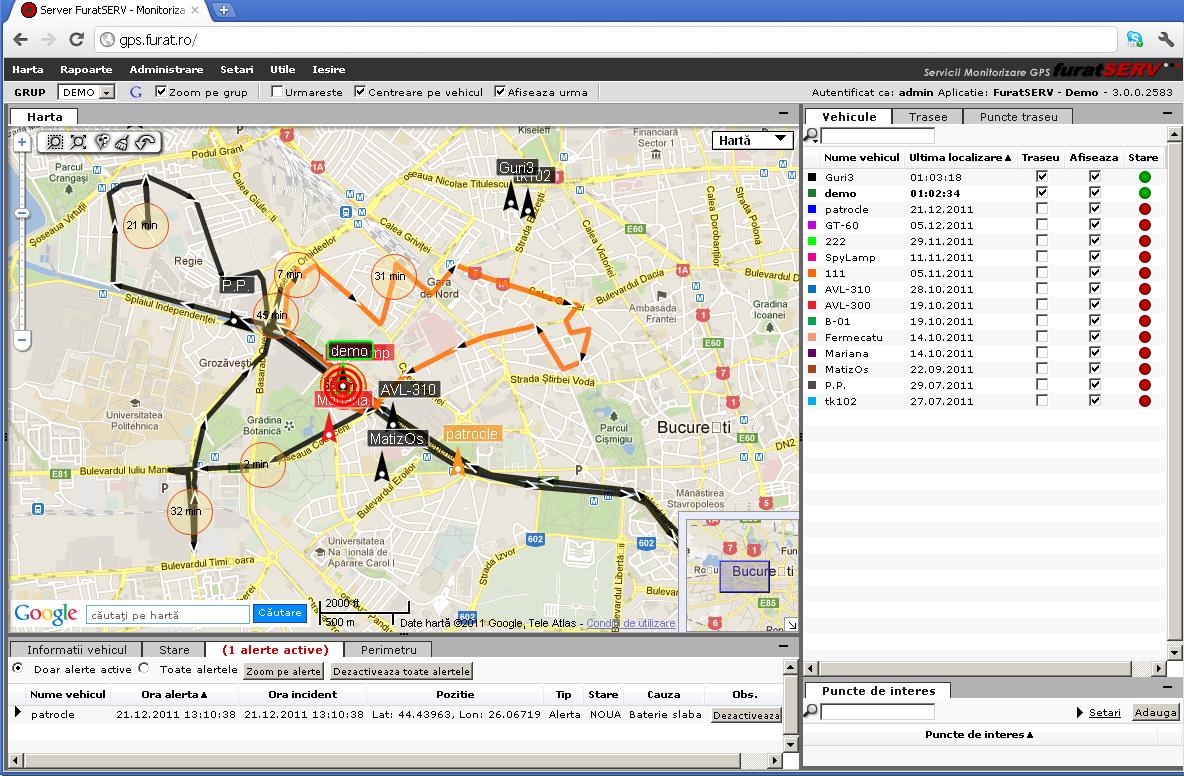Click the black color swatch for Guri3
1184x776 pixels.
pos(812,177)
